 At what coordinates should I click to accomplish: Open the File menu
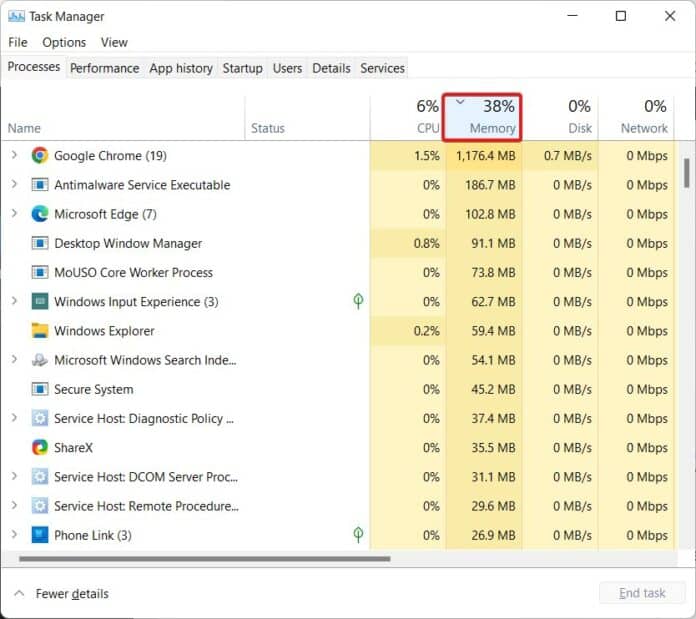18,42
